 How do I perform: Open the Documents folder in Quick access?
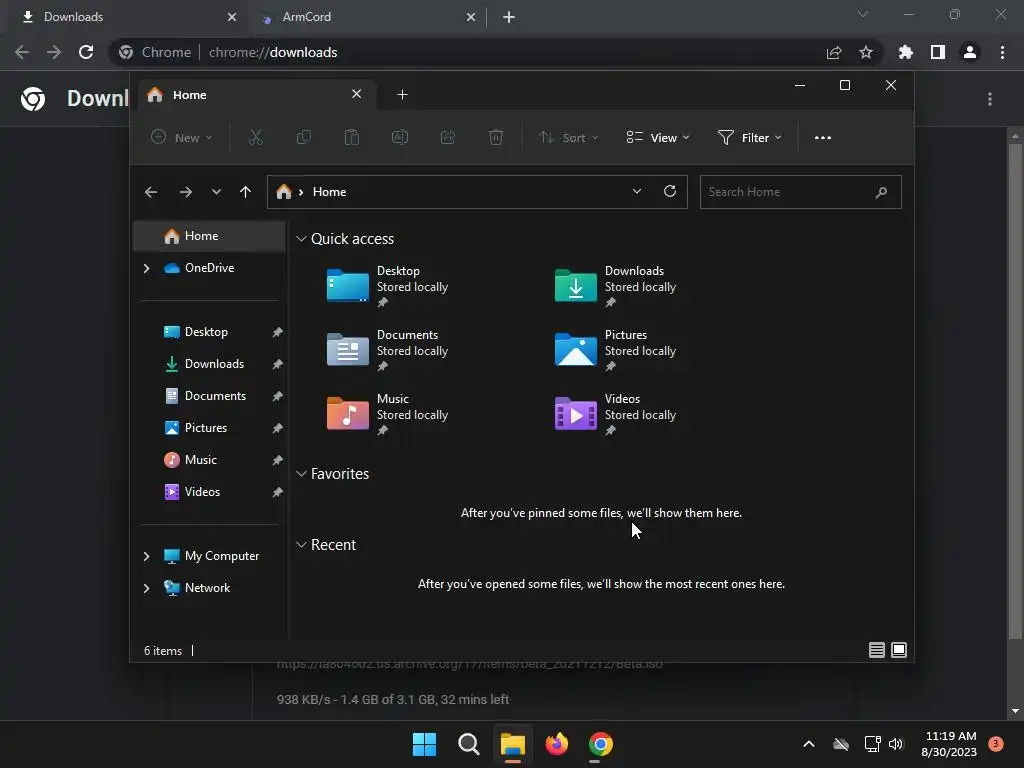click(x=387, y=351)
